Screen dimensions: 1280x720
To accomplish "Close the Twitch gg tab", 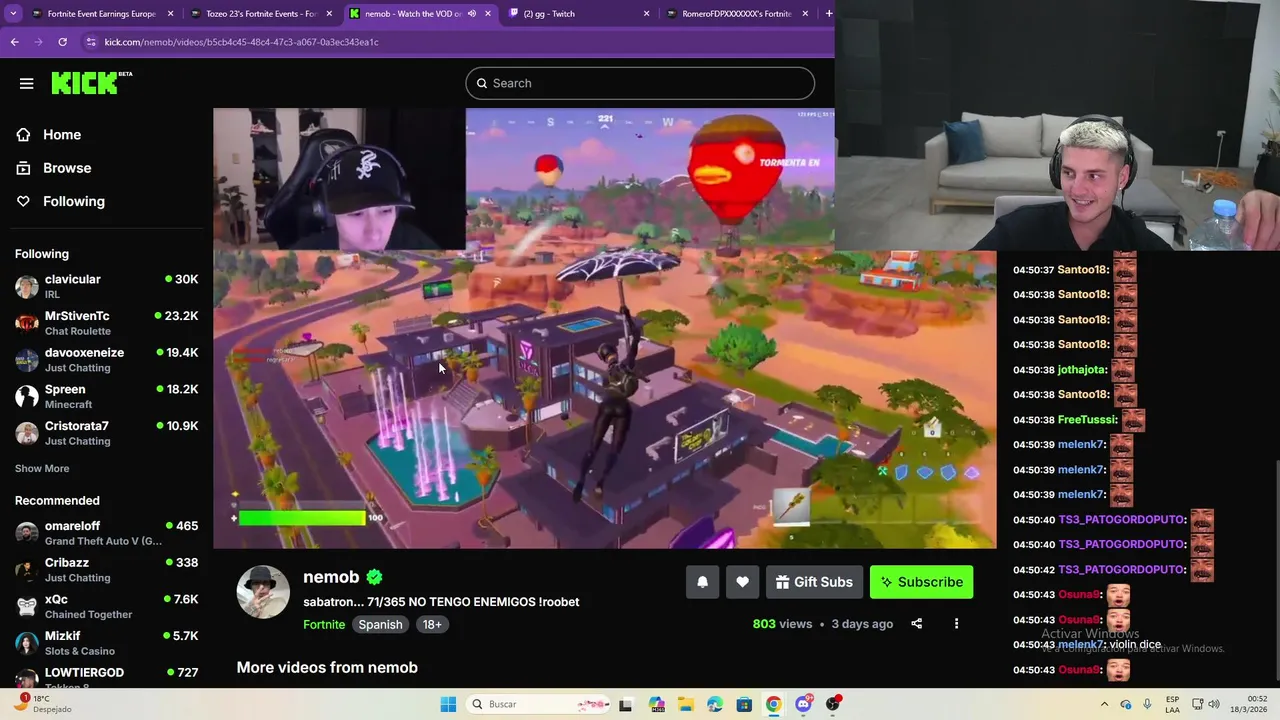I will tap(646, 14).
